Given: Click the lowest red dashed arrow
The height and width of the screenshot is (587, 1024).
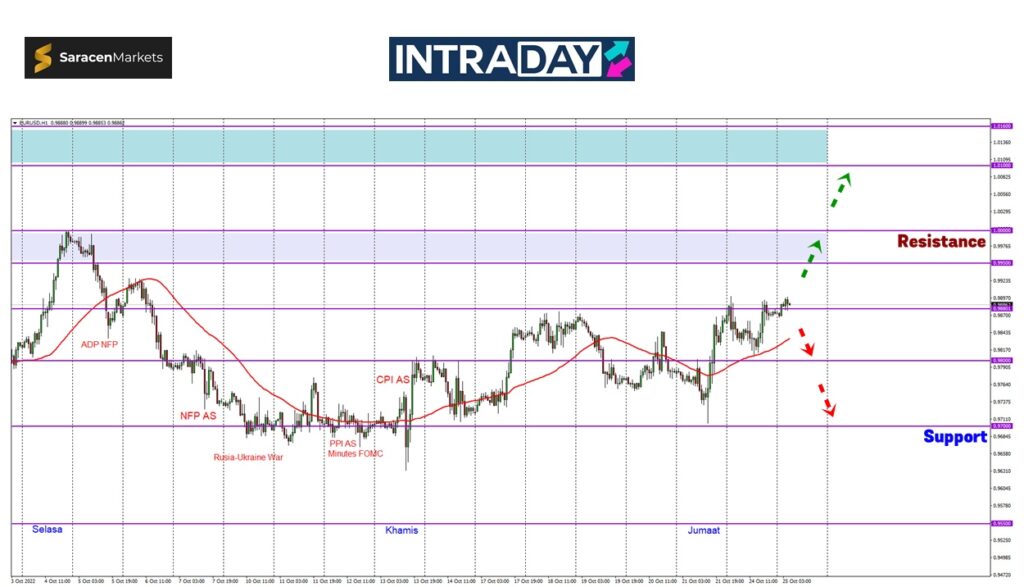Looking at the screenshot, I should (x=826, y=399).
